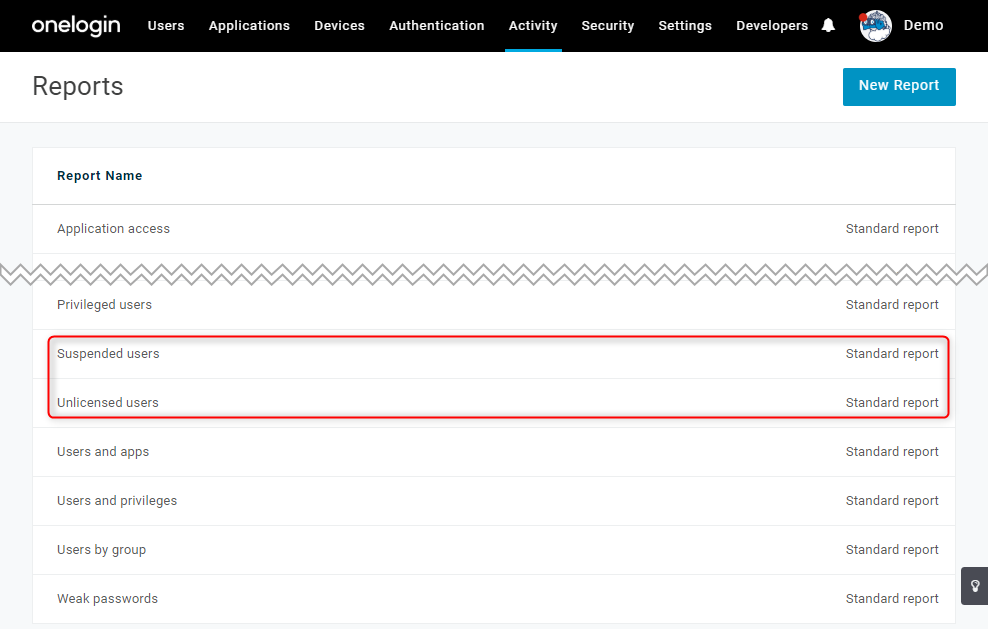The image size is (988, 629).
Task: Open the Weak passwords report
Action: click(494, 599)
